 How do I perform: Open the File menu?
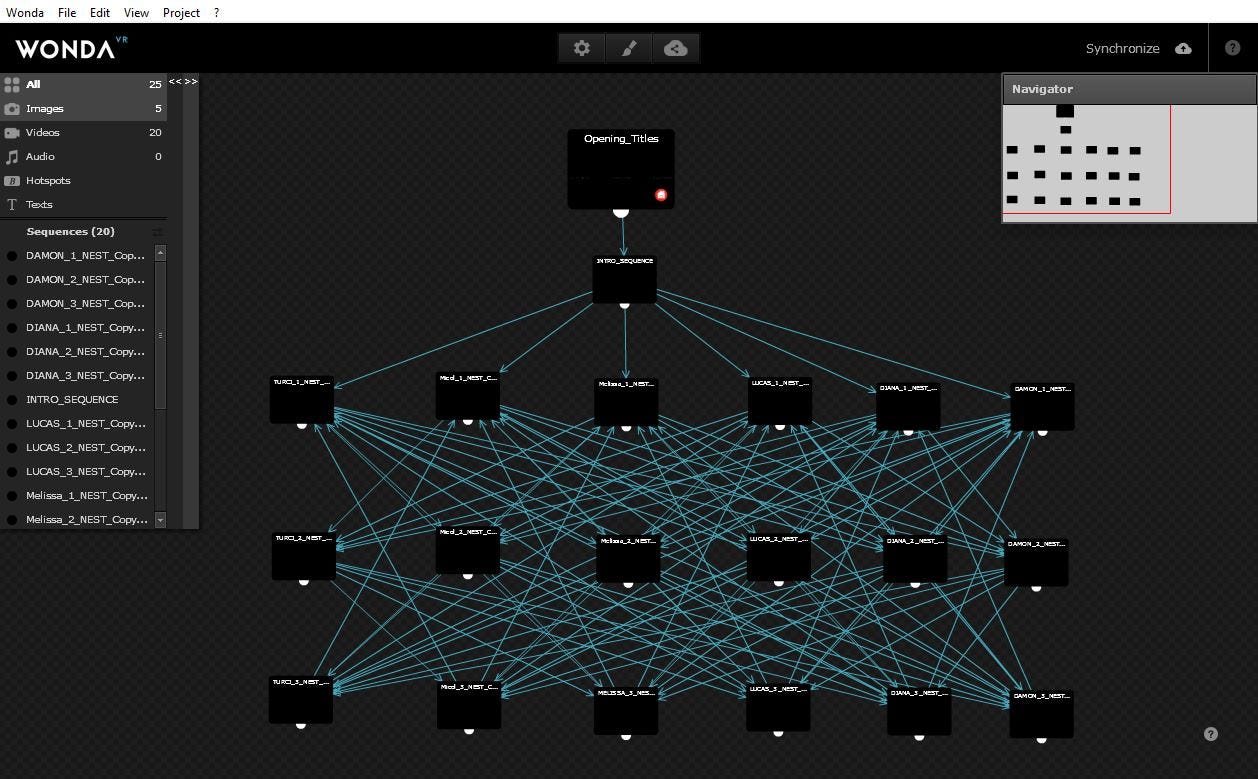pyautogui.click(x=67, y=13)
